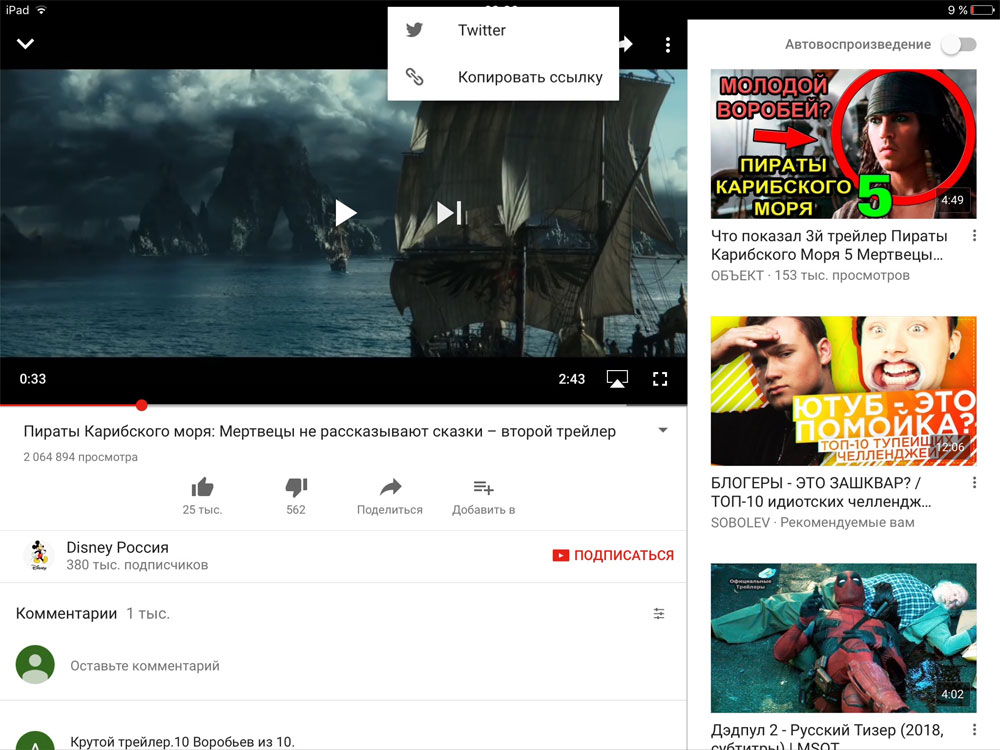Image resolution: width=1000 pixels, height=750 pixels.
Task: Enter fullscreen mode
Action: point(660,379)
